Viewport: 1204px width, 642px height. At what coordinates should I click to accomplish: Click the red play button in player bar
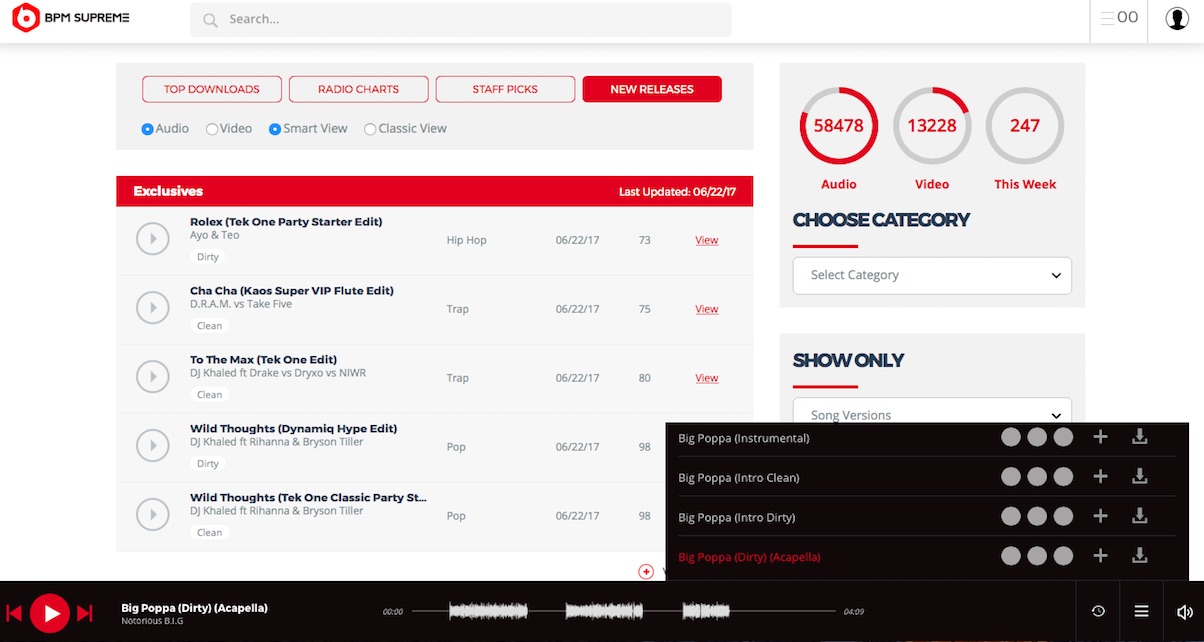pyautogui.click(x=50, y=613)
